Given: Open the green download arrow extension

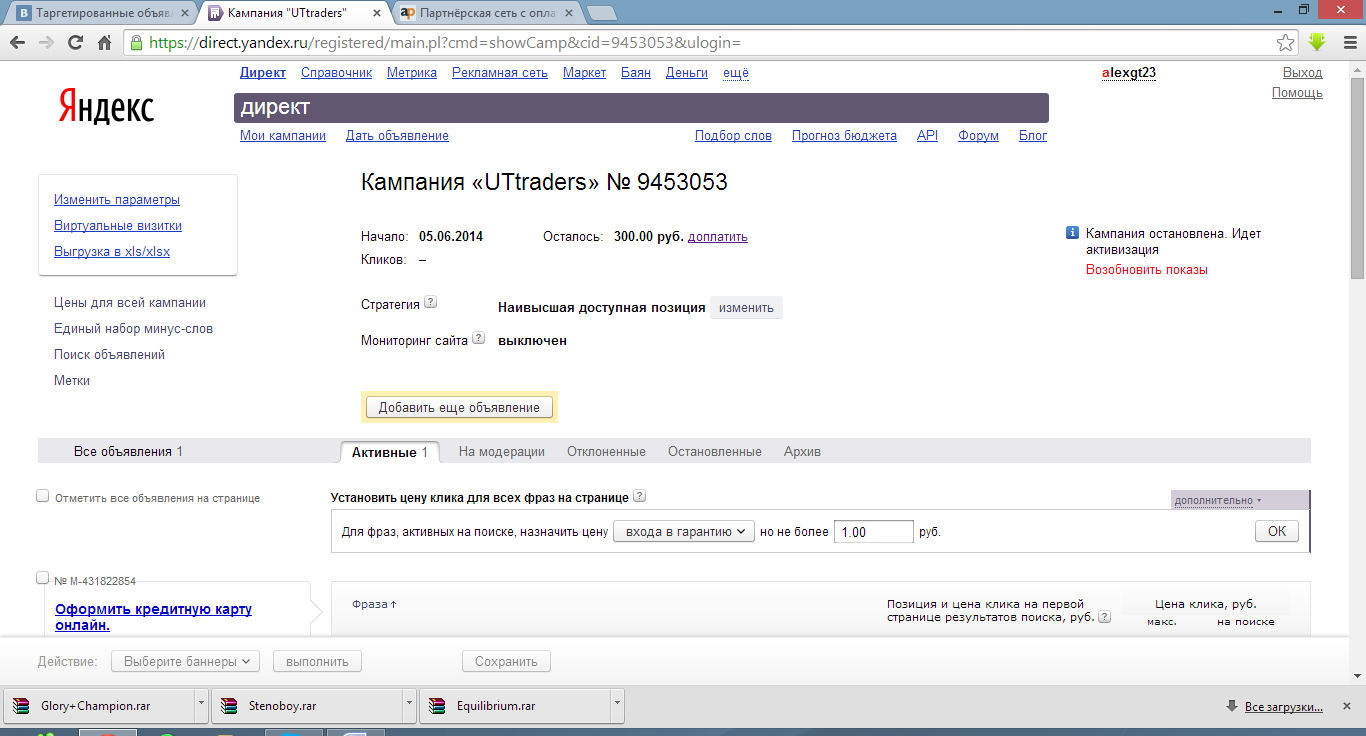Looking at the screenshot, I should (x=1317, y=42).
